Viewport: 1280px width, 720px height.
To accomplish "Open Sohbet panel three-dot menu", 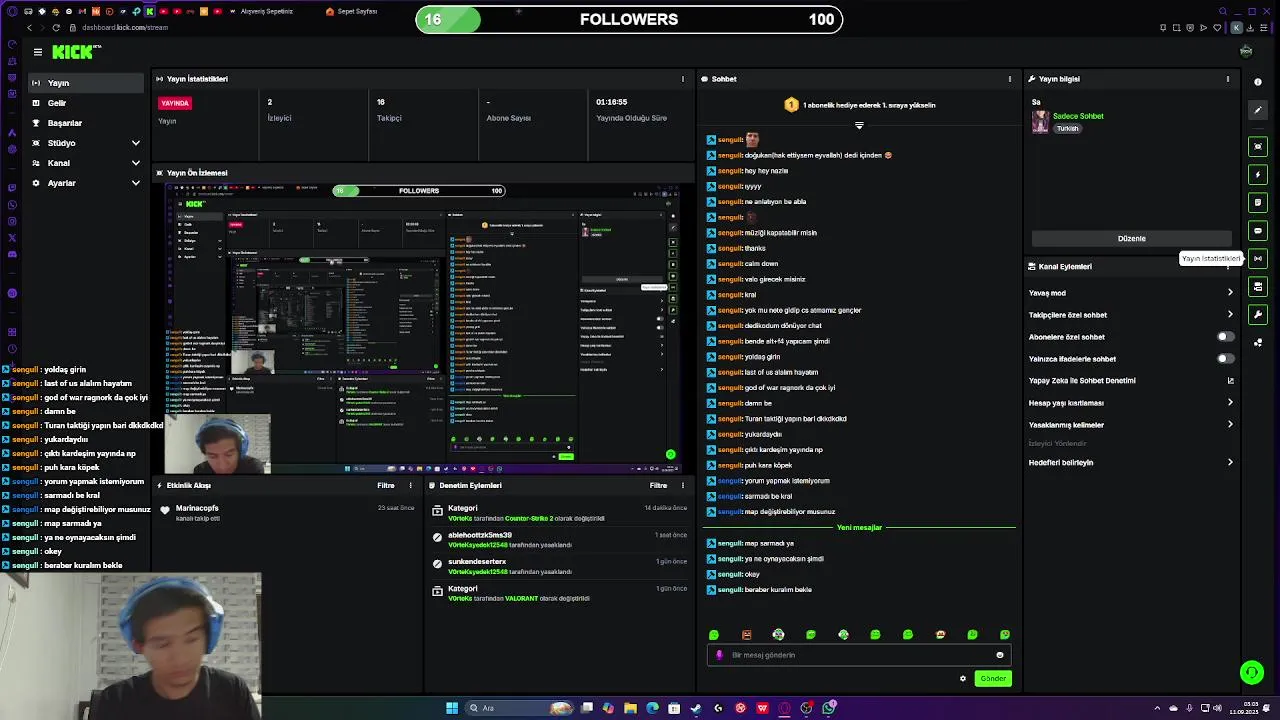I will click(1009, 79).
